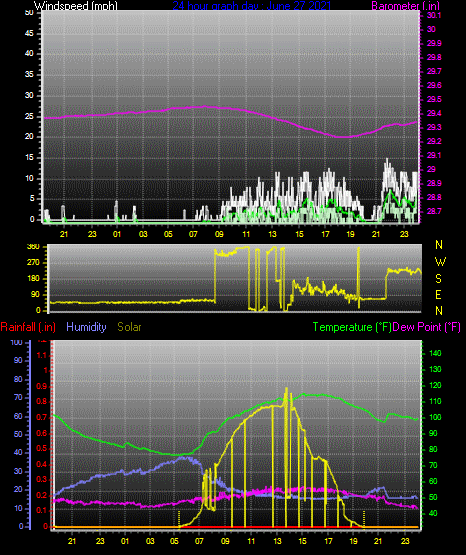Click the 360 wind direction axis value
Image resolution: width=466 pixels, height=555 pixels.
click(33, 247)
